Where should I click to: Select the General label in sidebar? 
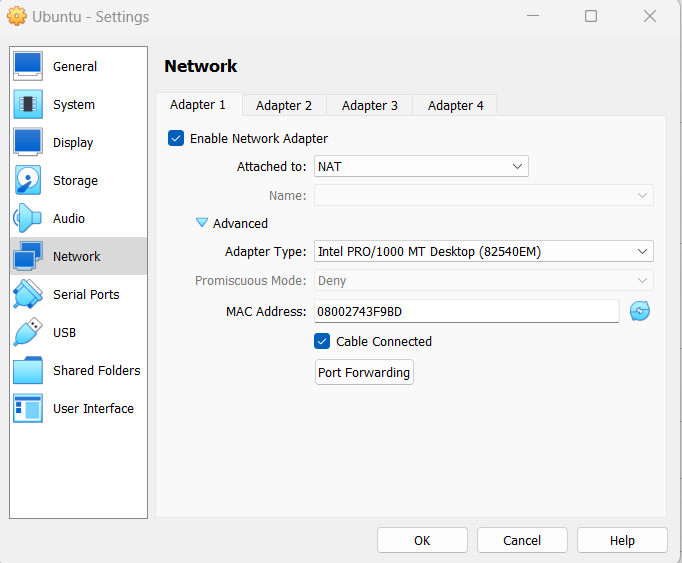(75, 67)
